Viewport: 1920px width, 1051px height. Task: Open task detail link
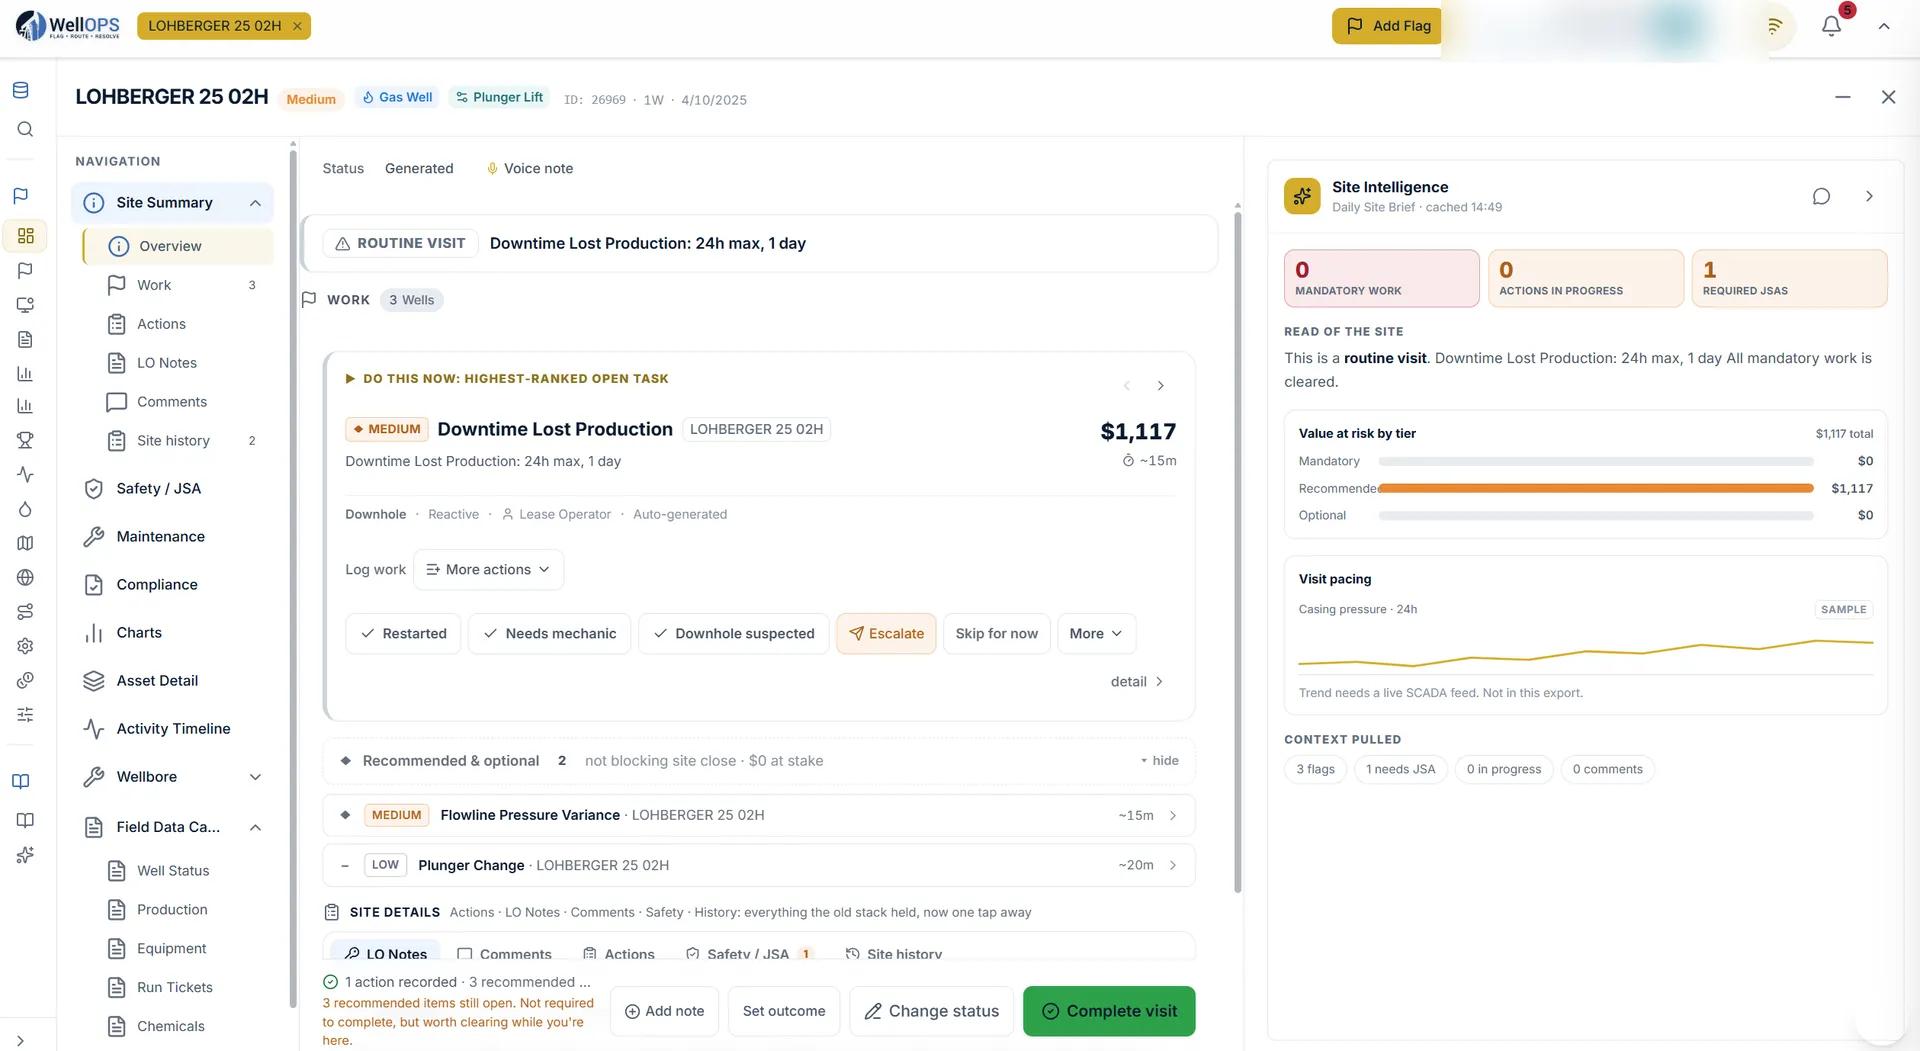[x=1137, y=682]
